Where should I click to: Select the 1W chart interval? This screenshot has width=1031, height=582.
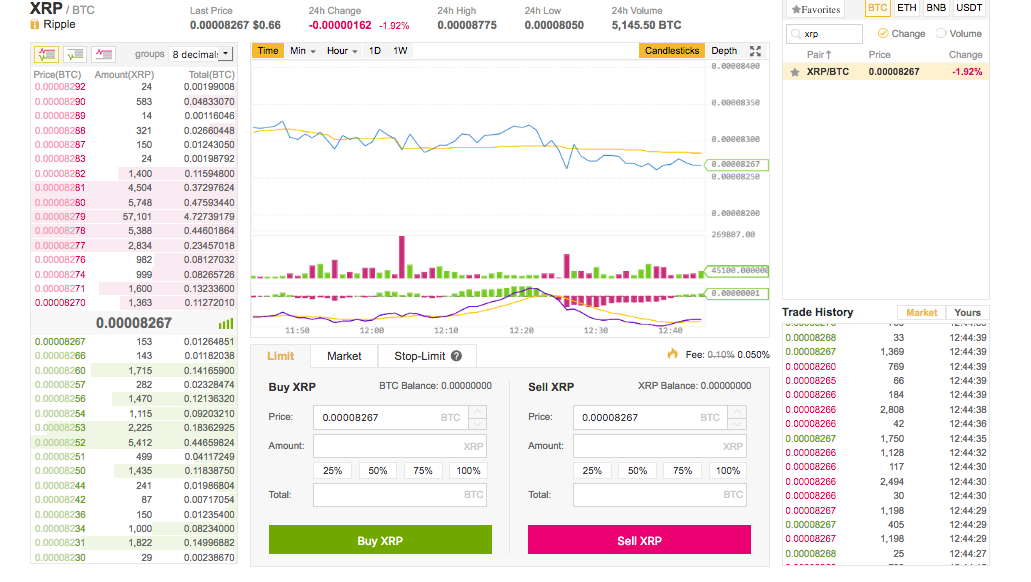(400, 51)
